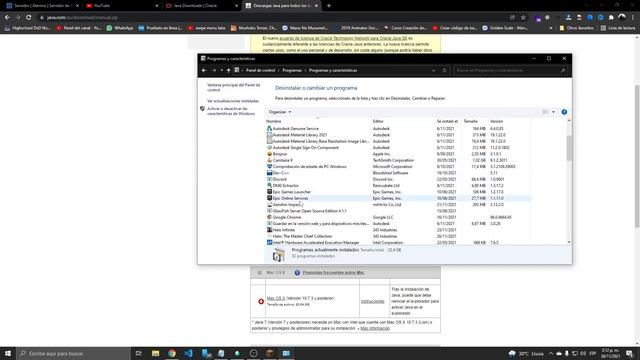Open Ventana principal del Panel de control link
The height and width of the screenshot is (360, 640).
[233, 87]
